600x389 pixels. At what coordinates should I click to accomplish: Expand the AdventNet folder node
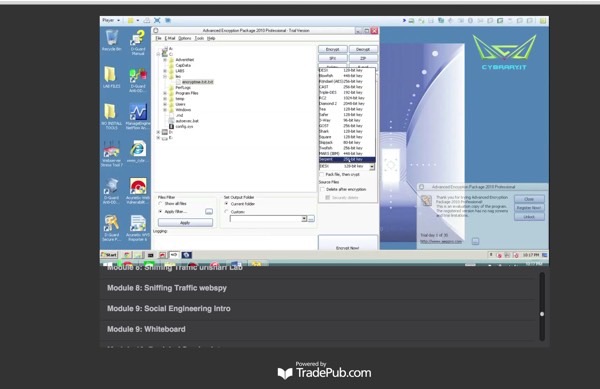[165, 60]
